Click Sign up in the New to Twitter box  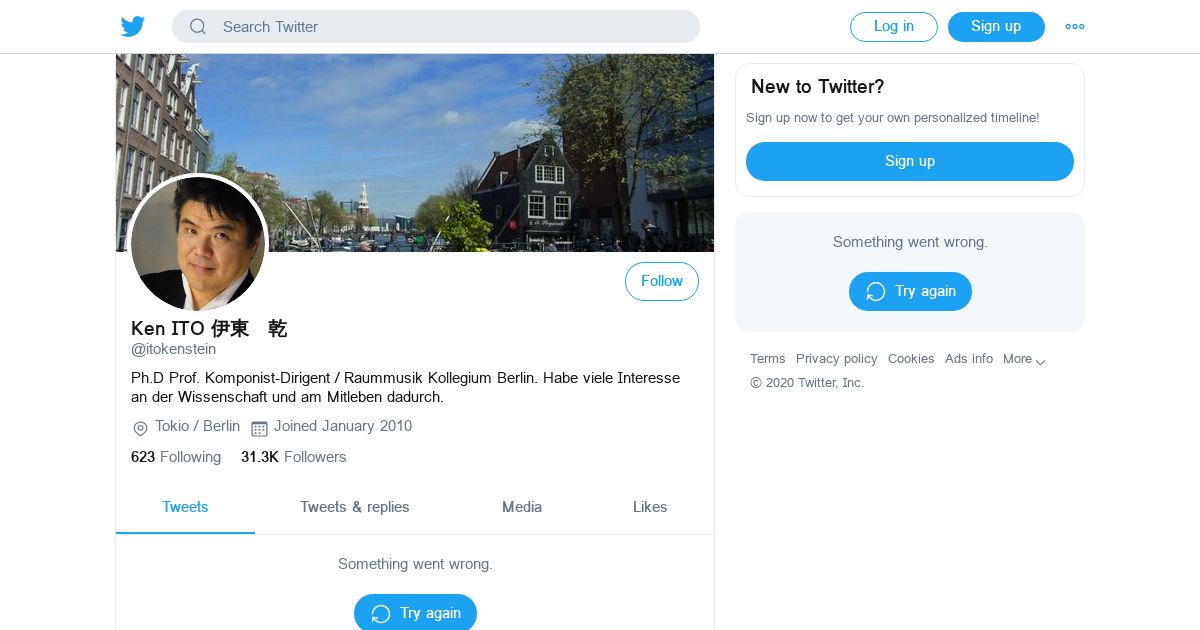pos(910,161)
